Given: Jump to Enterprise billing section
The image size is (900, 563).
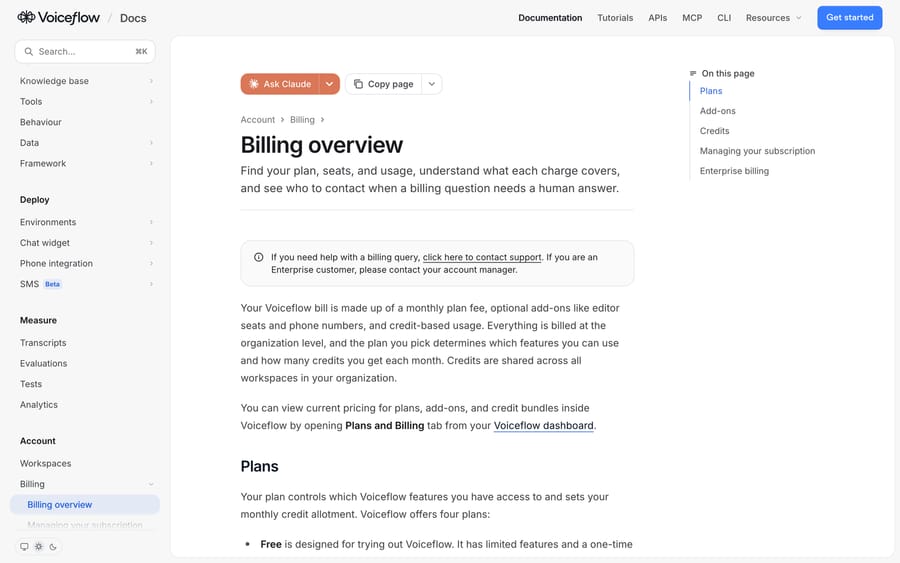Looking at the screenshot, I should click(x=734, y=171).
